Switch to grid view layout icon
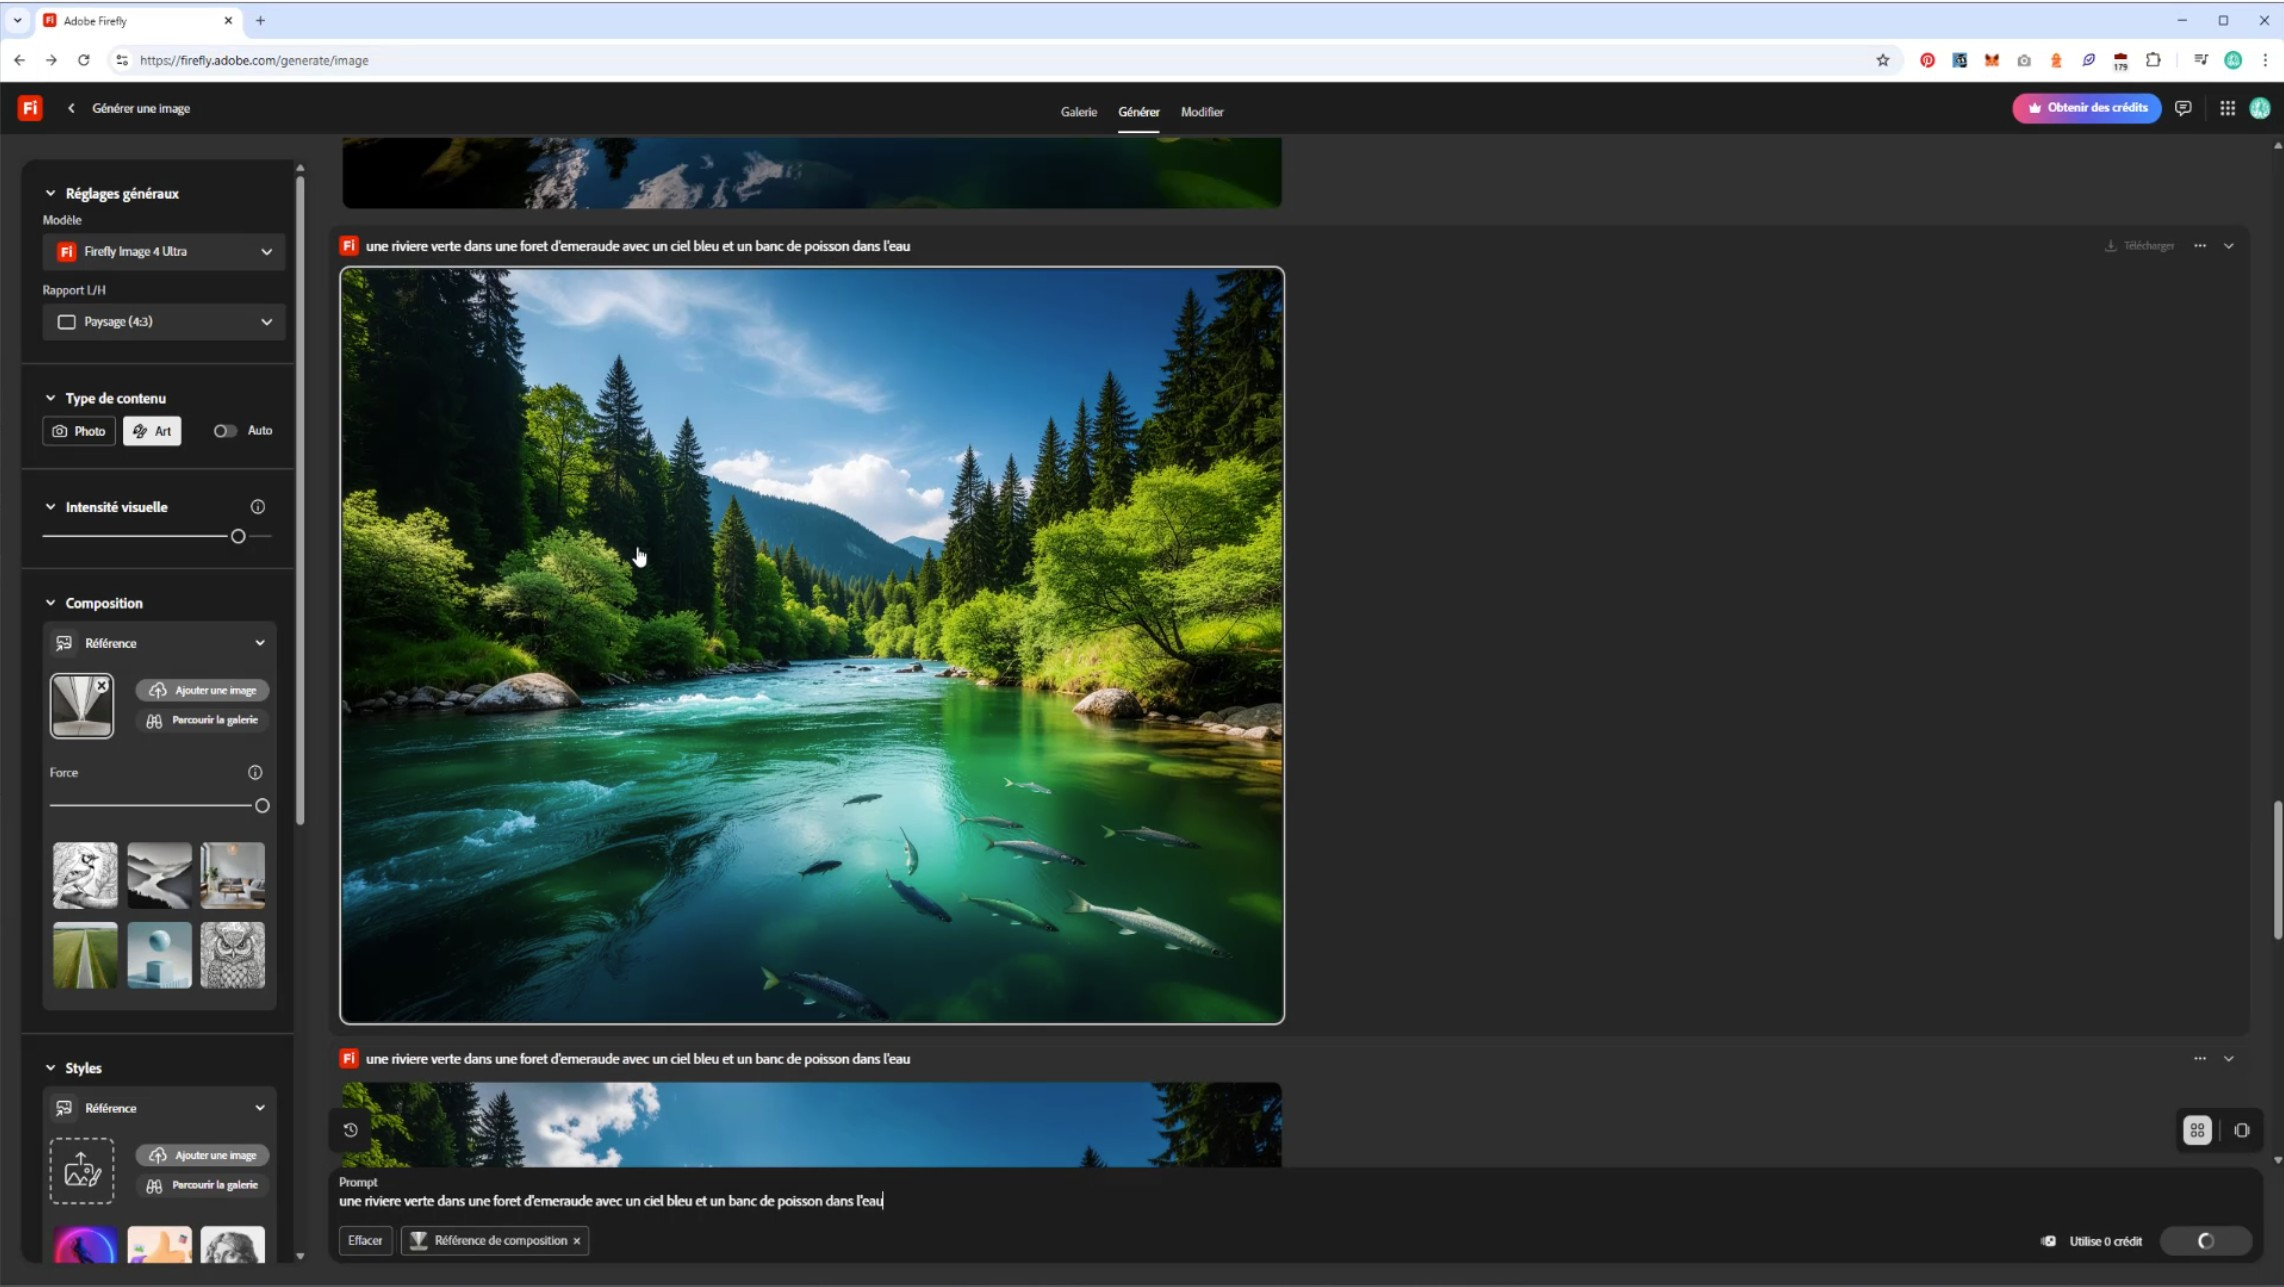 (x=2197, y=1130)
